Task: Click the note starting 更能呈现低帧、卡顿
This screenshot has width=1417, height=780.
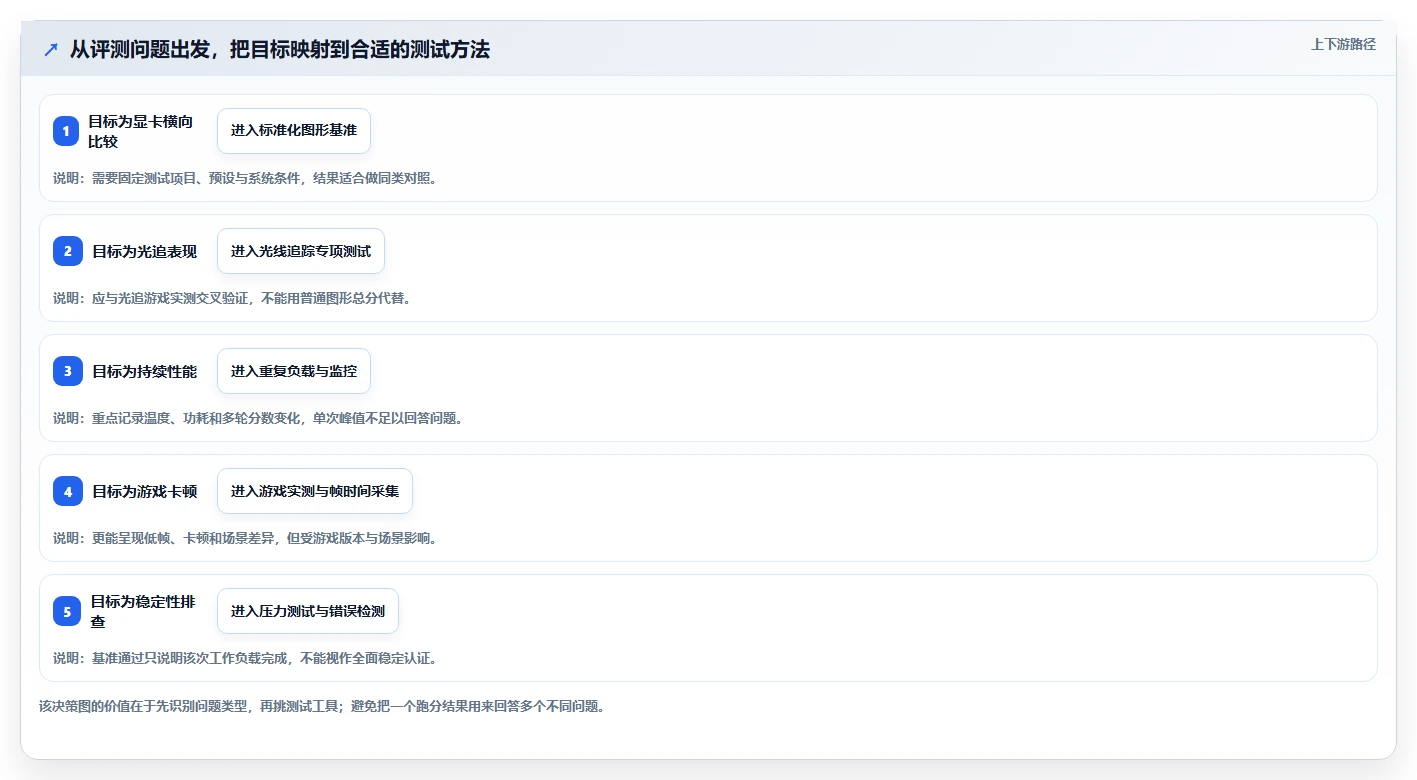Action: 245,538
